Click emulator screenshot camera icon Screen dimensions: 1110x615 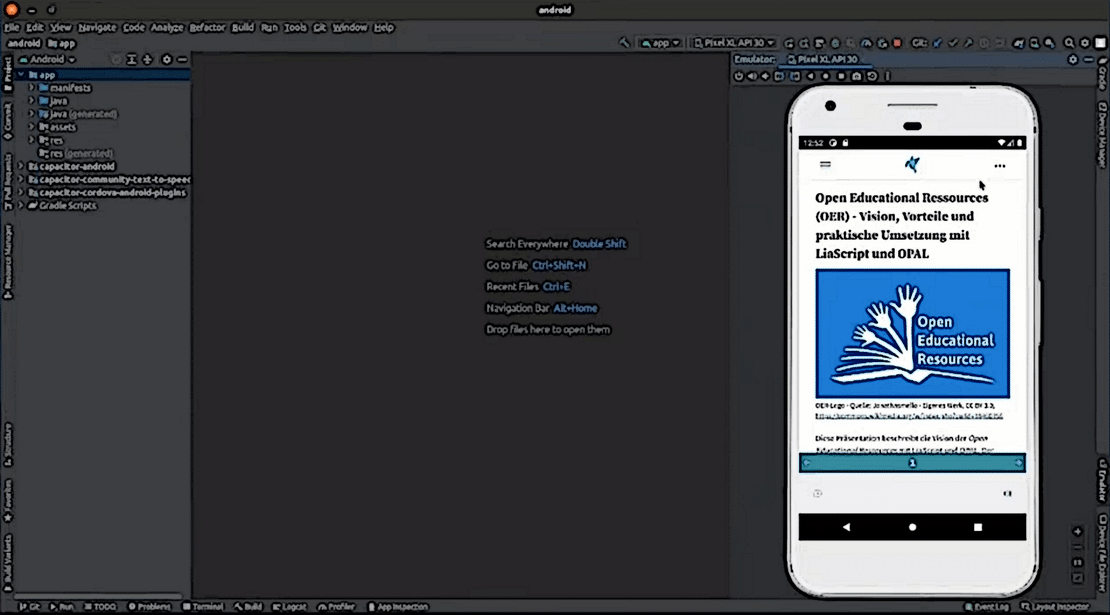point(856,76)
